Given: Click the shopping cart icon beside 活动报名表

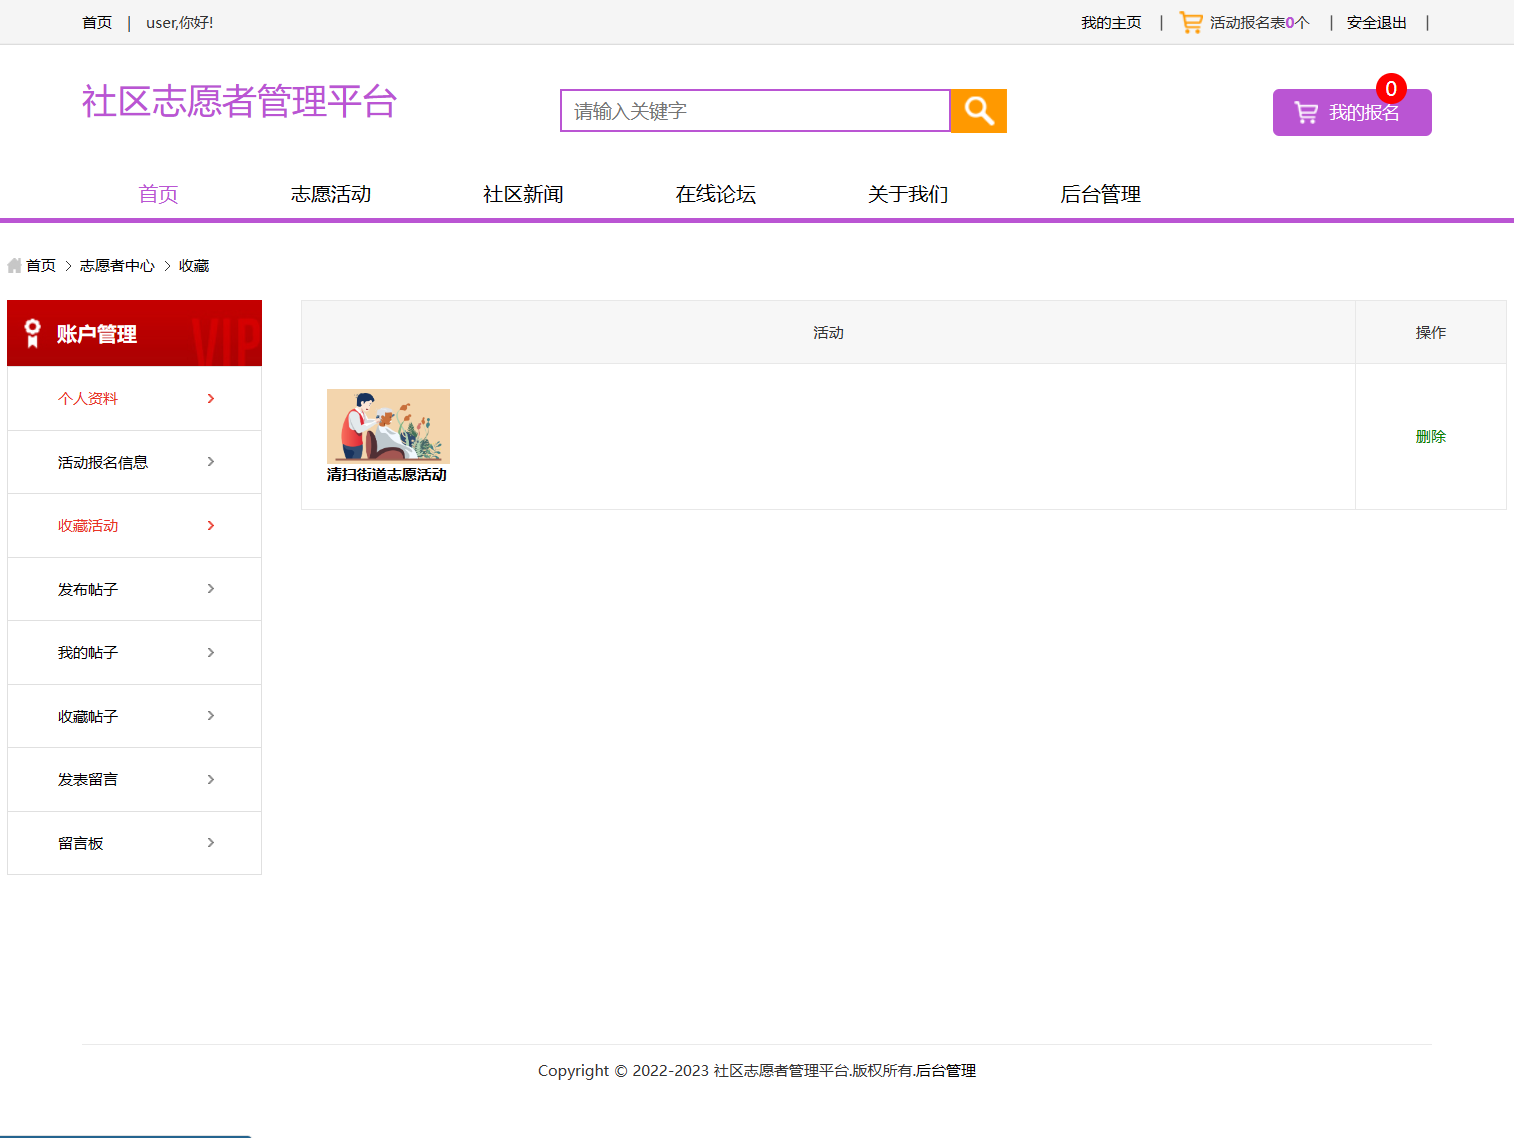Looking at the screenshot, I should pos(1189,21).
